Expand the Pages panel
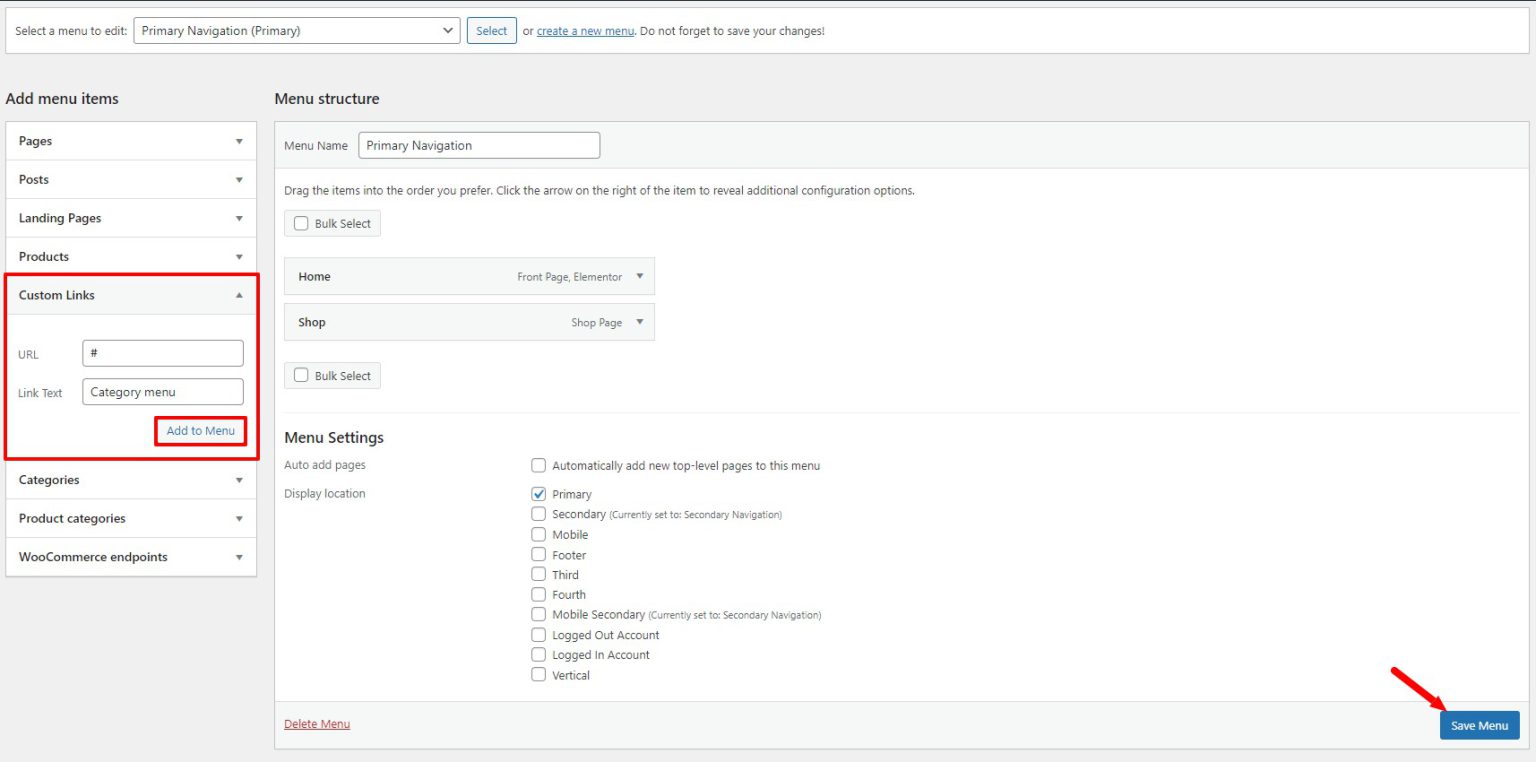The image size is (1536, 762). [131, 140]
